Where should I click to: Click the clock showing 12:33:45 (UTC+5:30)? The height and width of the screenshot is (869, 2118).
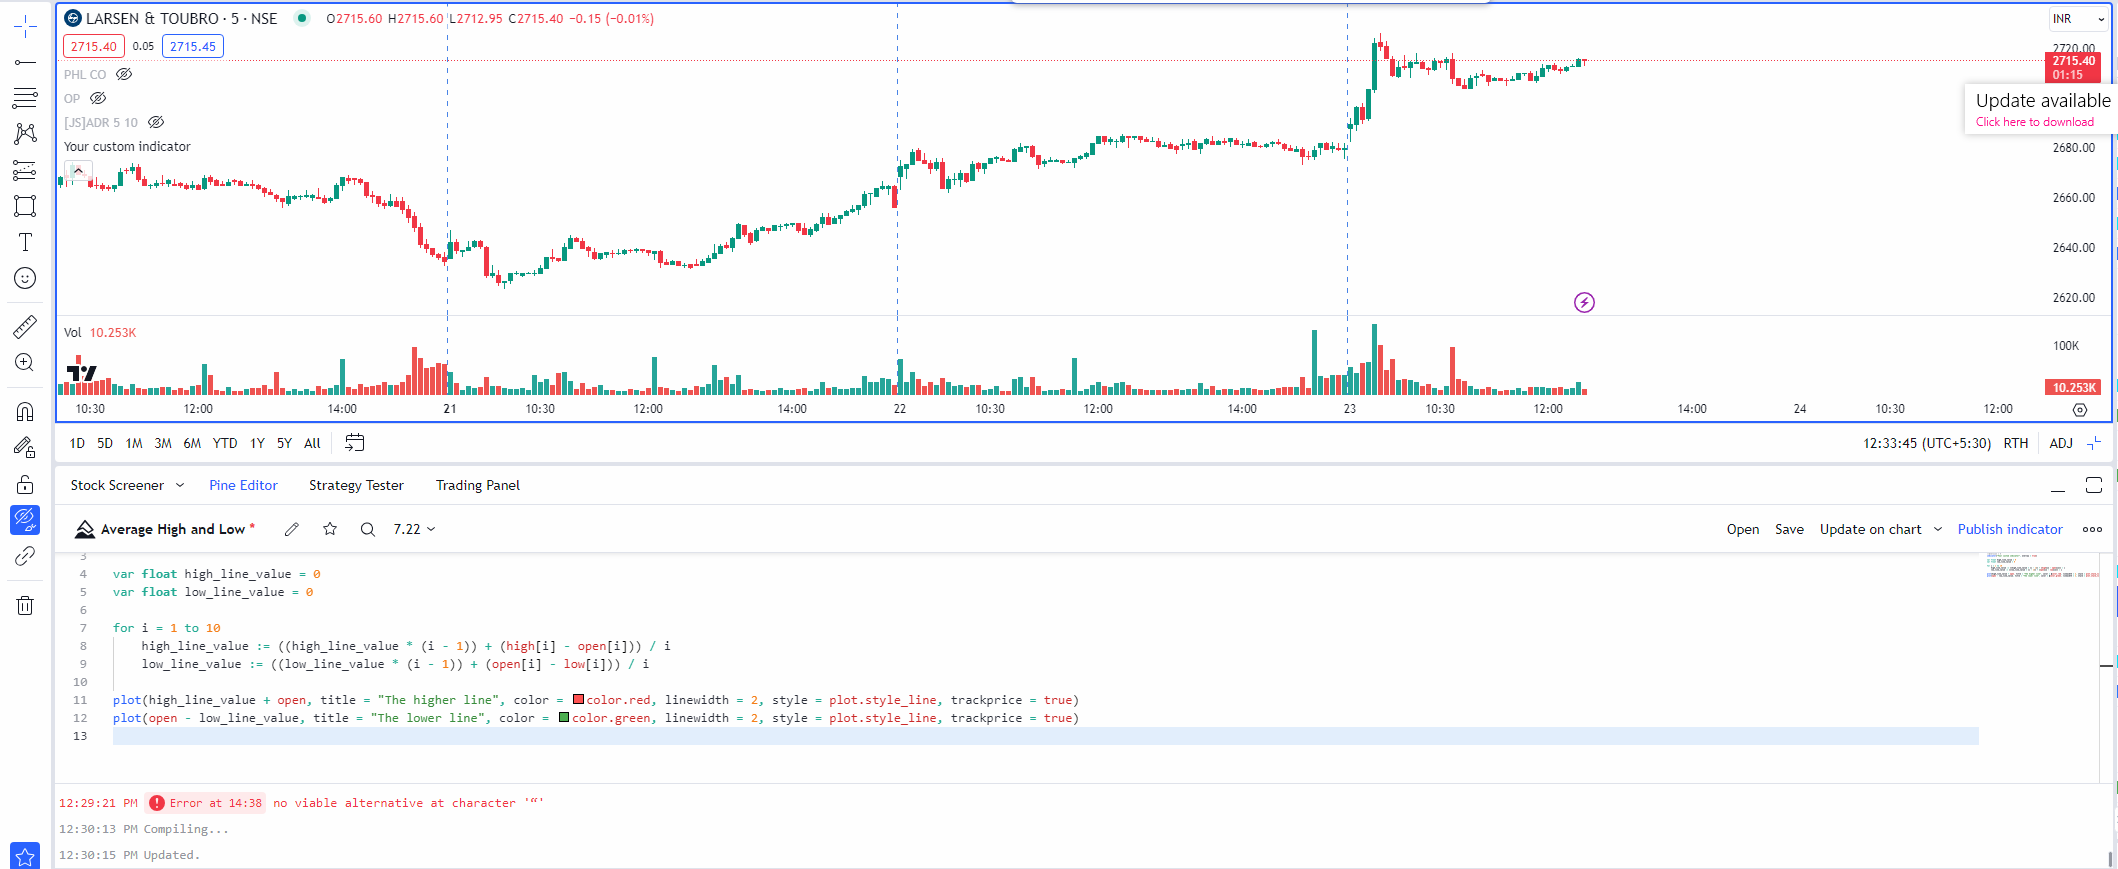1926,443
